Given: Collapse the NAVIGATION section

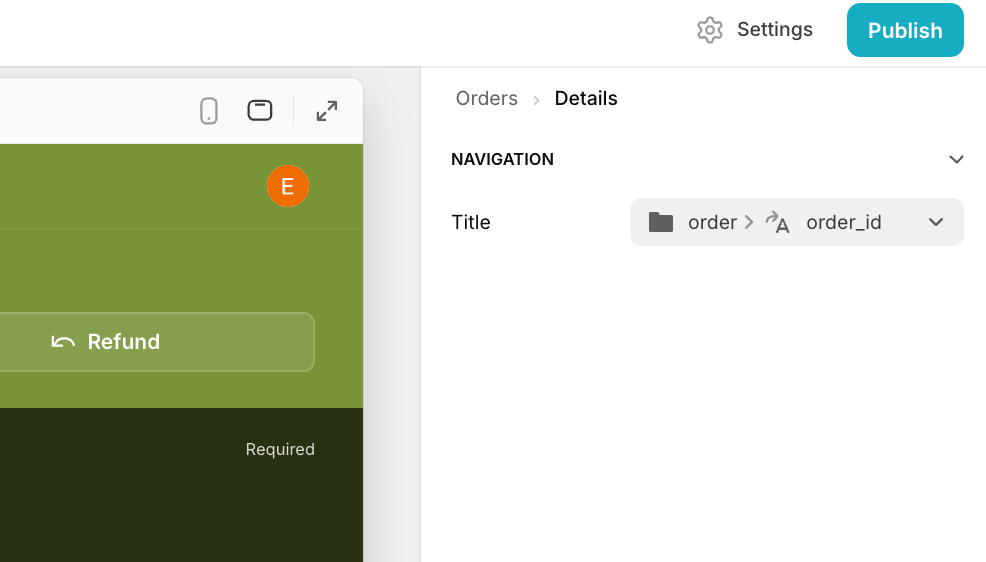Looking at the screenshot, I should tap(956, 160).
